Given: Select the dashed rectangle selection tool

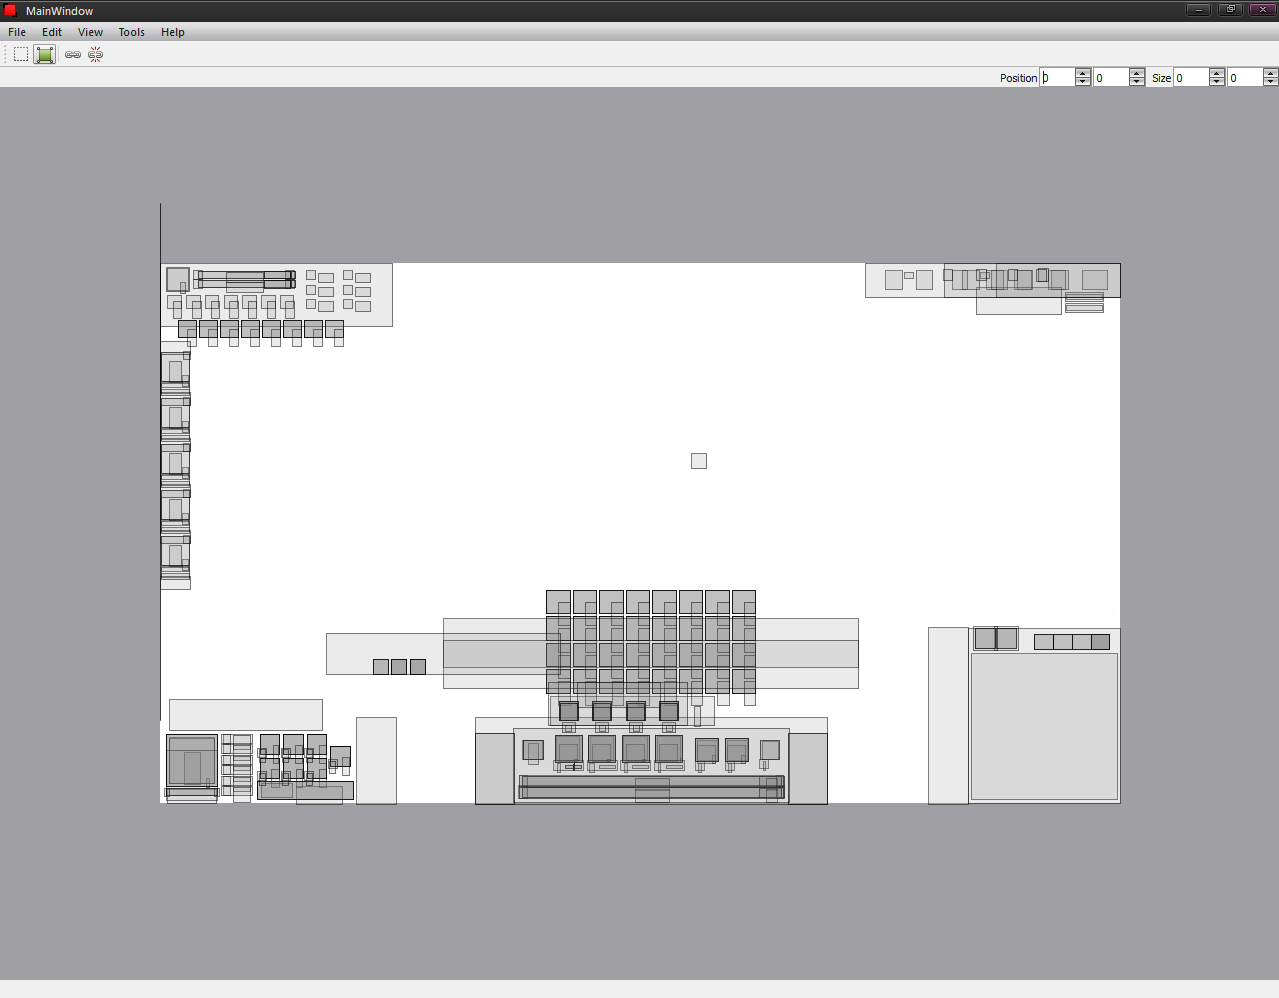Looking at the screenshot, I should click(x=21, y=54).
